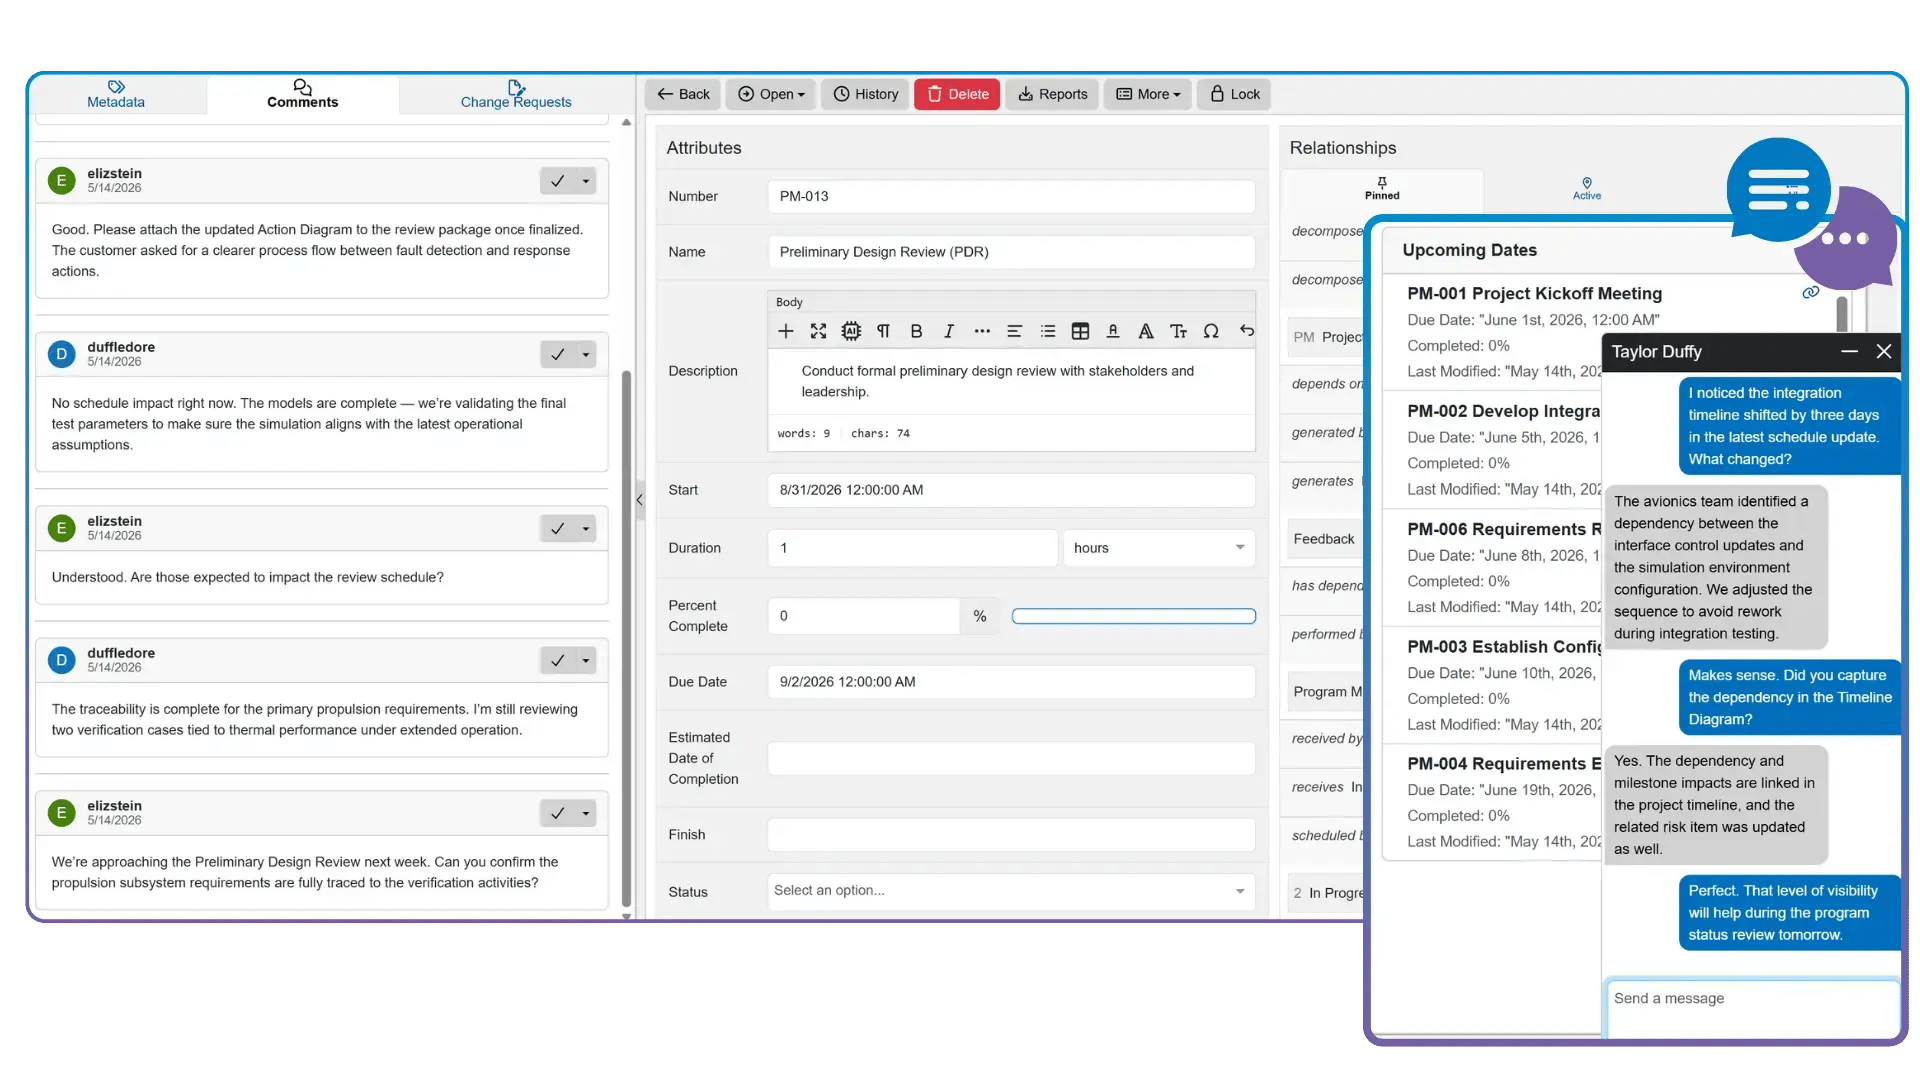This screenshot has width=1920, height=1080.
Task: Undo the last edit in the editor toolbar
Action: tap(1246, 330)
